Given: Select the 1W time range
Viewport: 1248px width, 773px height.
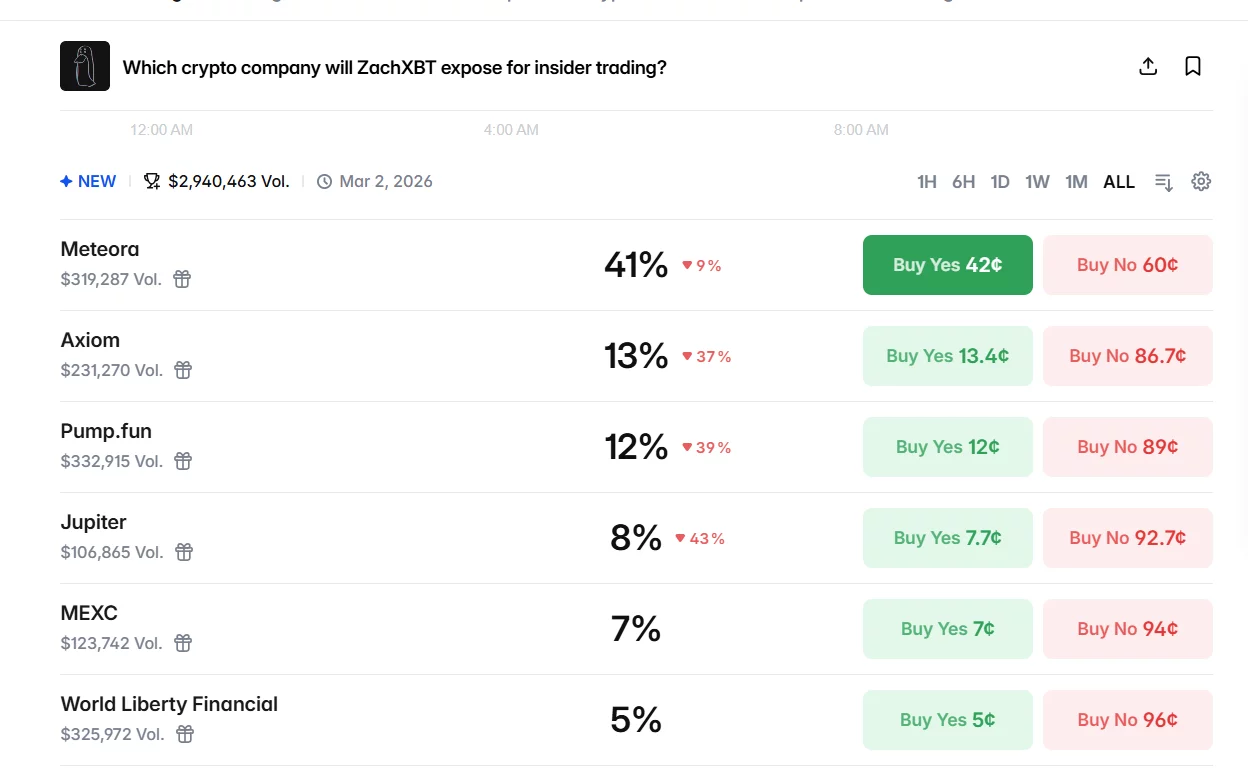Looking at the screenshot, I should (1037, 181).
